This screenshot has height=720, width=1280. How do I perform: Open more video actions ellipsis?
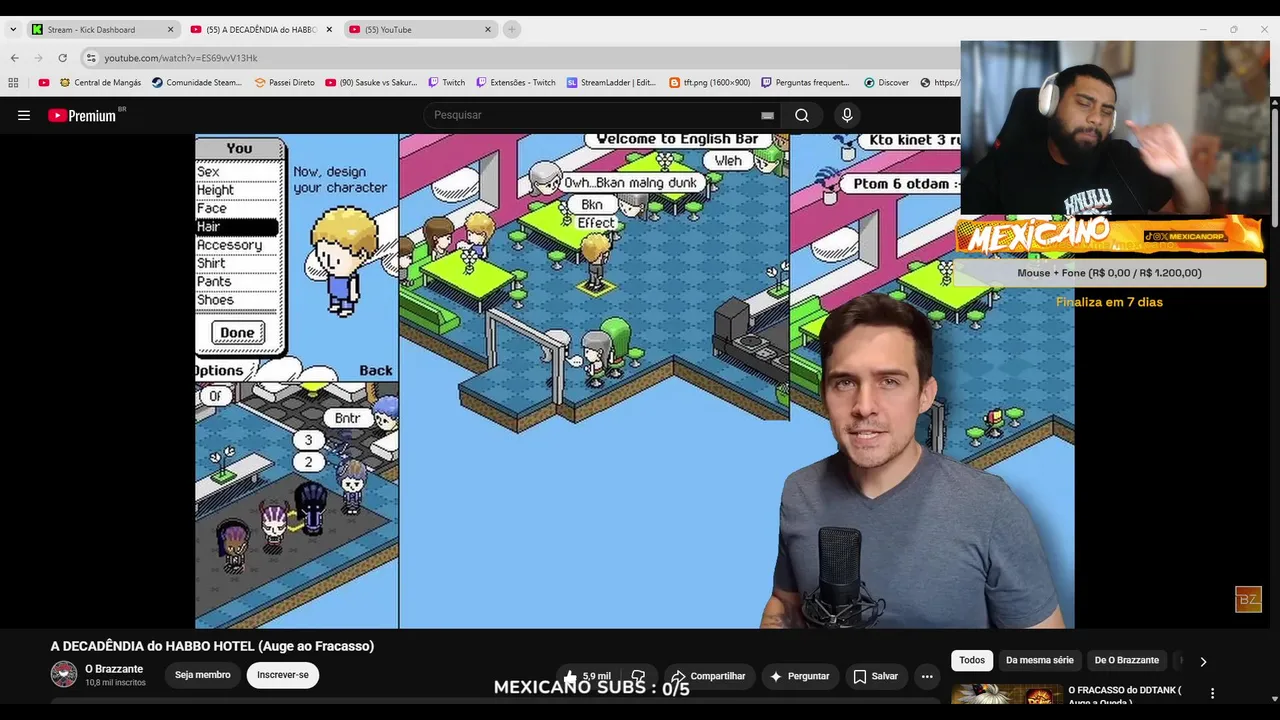[927, 676]
